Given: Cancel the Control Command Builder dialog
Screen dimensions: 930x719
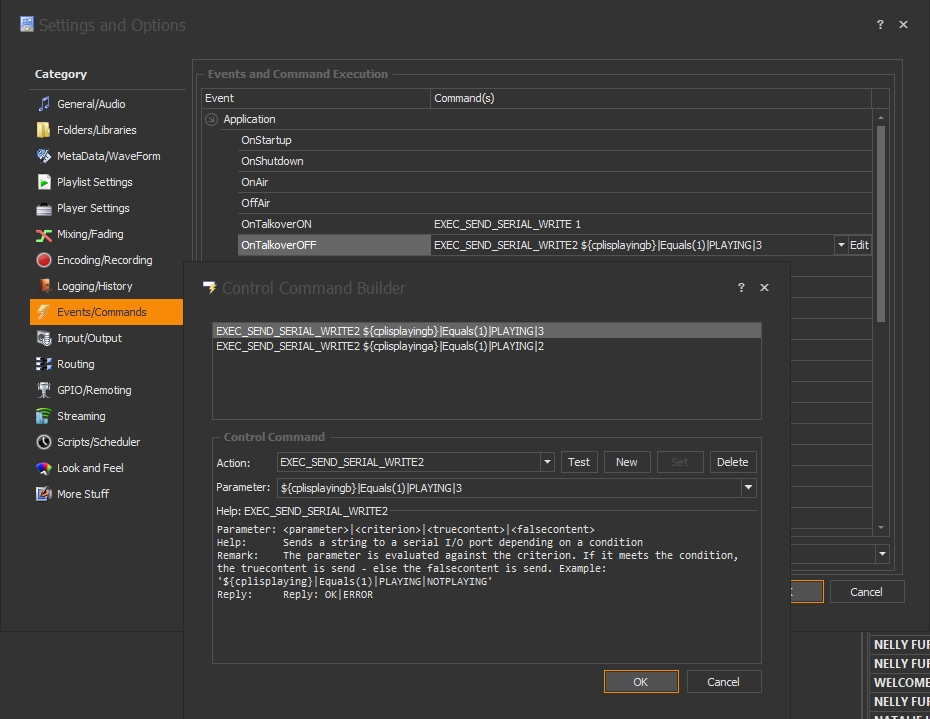Looking at the screenshot, I should (x=724, y=682).
